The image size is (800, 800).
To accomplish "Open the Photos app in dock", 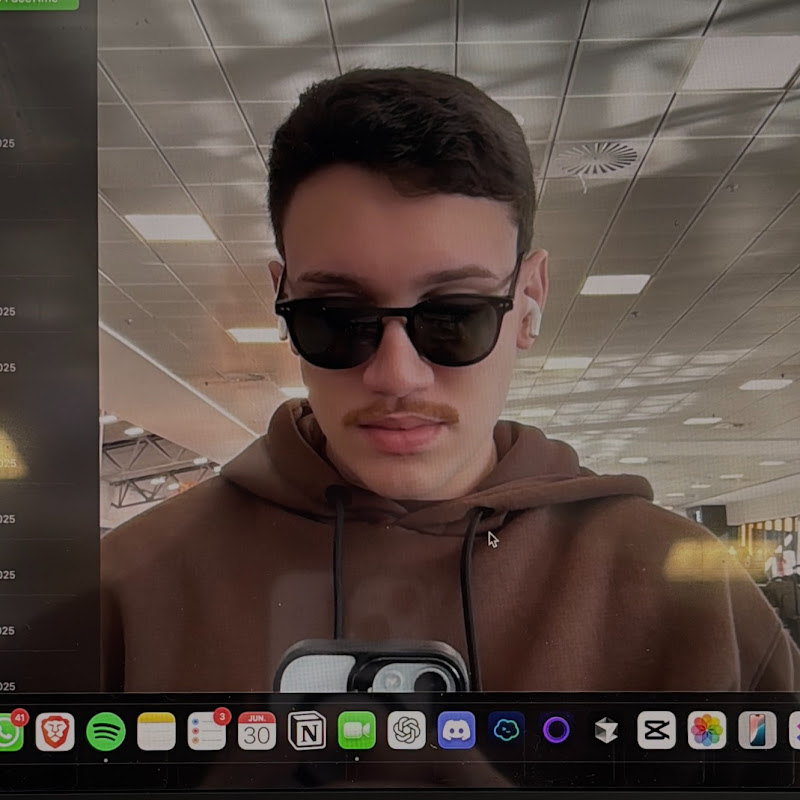I will point(707,731).
